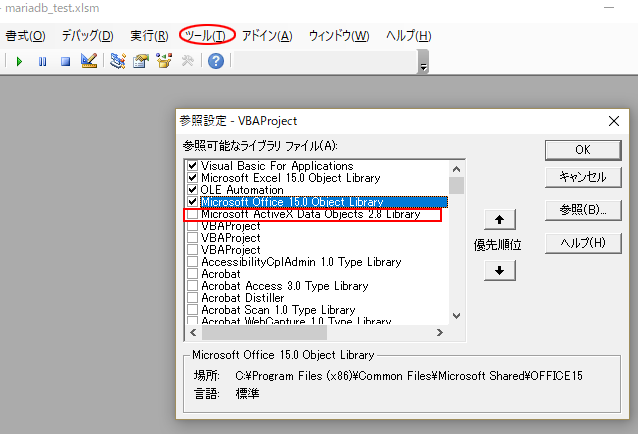Click the Run macro play icon

click(x=19, y=61)
